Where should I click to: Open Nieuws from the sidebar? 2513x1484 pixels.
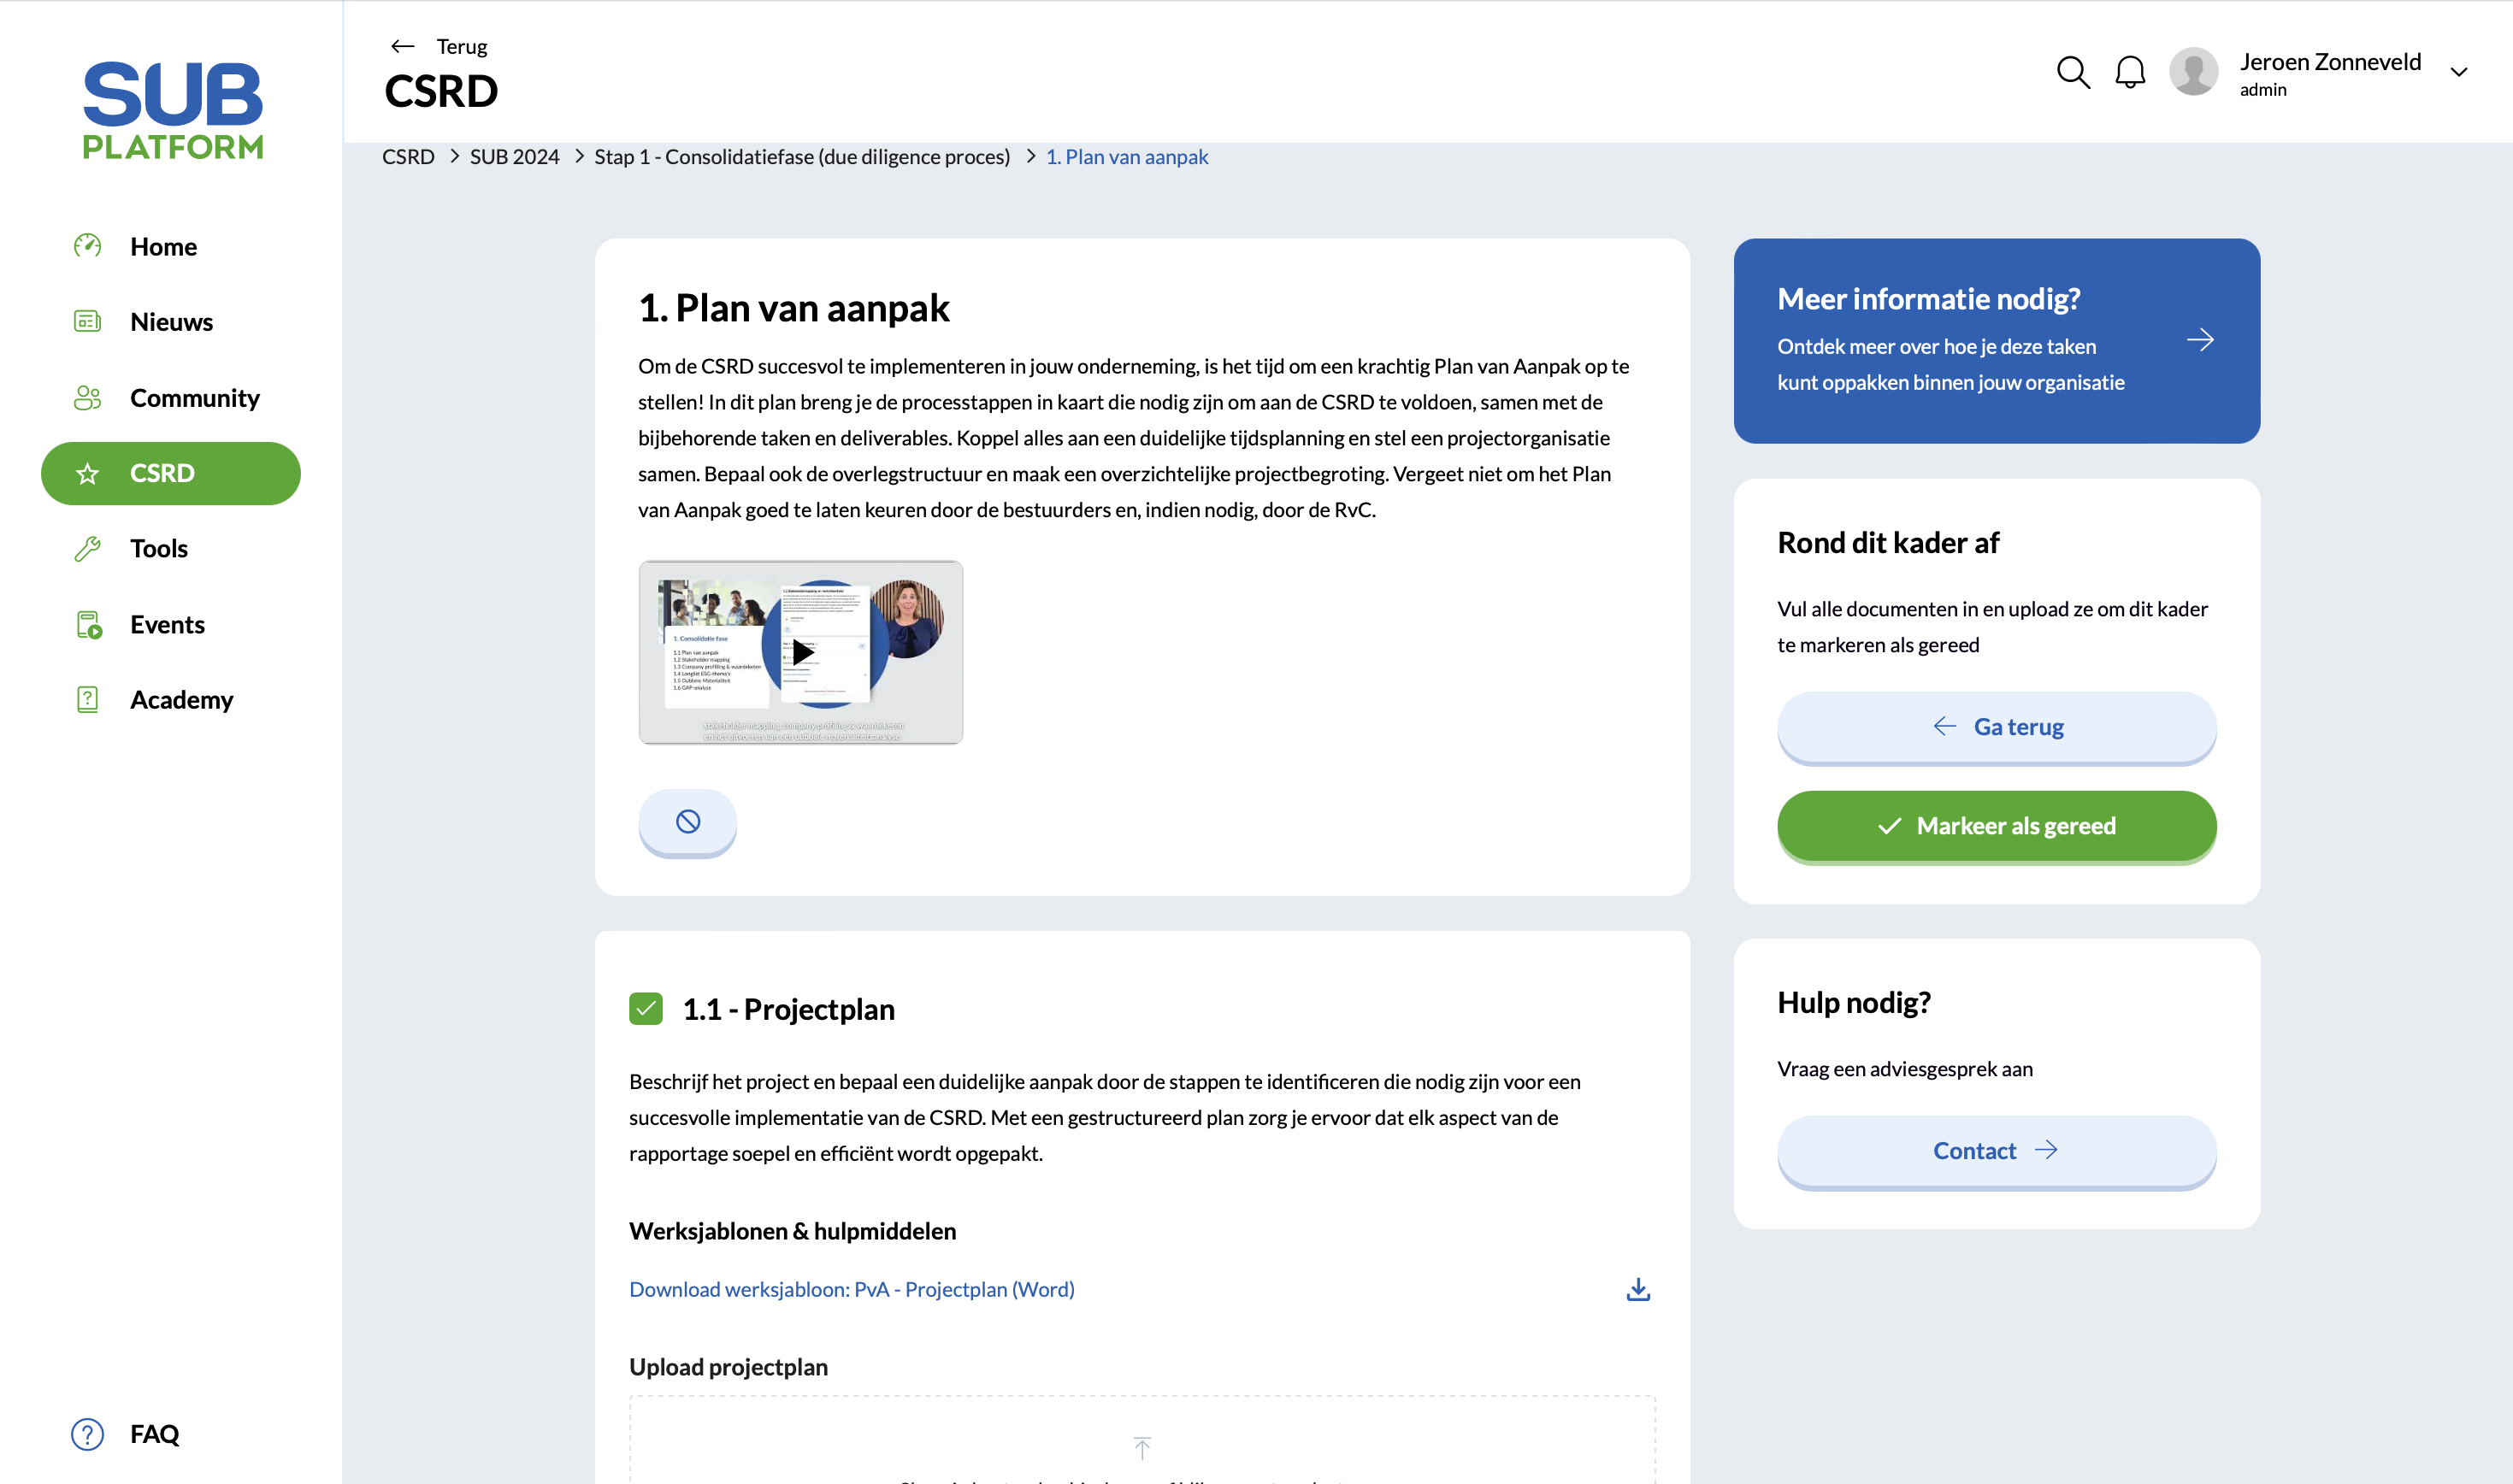(x=87, y=321)
